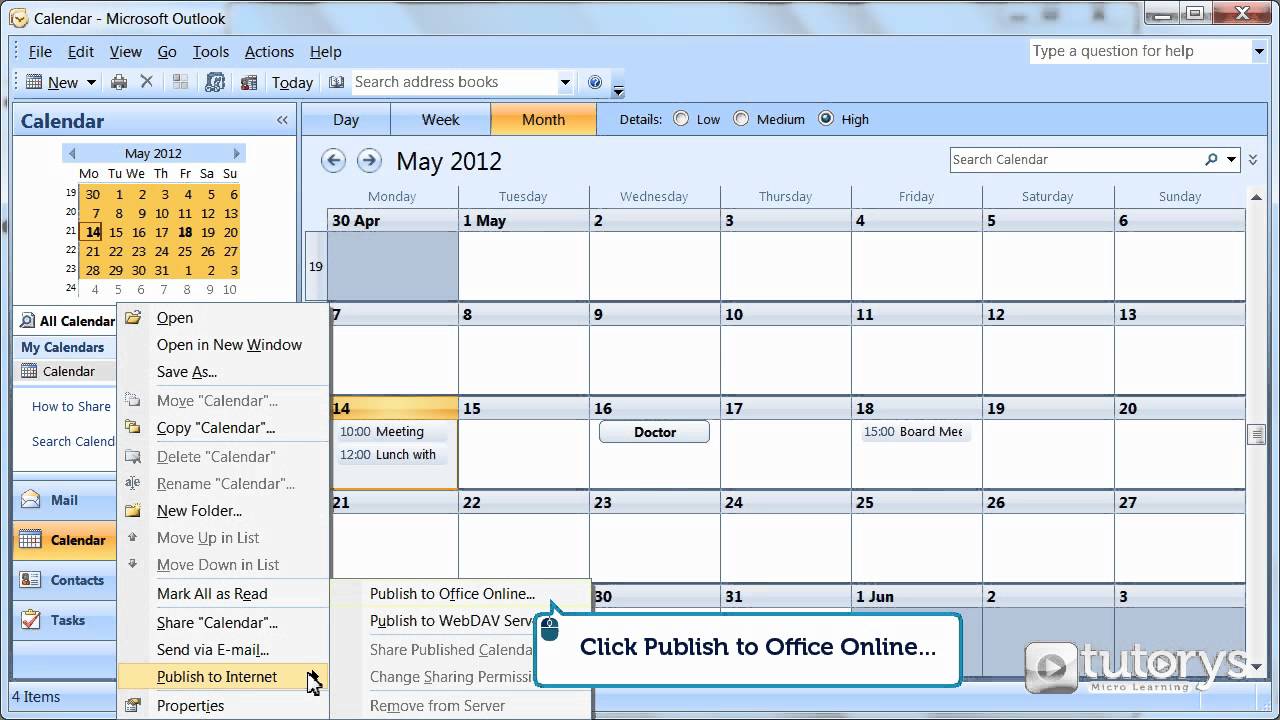The height and width of the screenshot is (720, 1280).
Task: Click the Copy Calendar icon in context menu
Action: (133, 427)
